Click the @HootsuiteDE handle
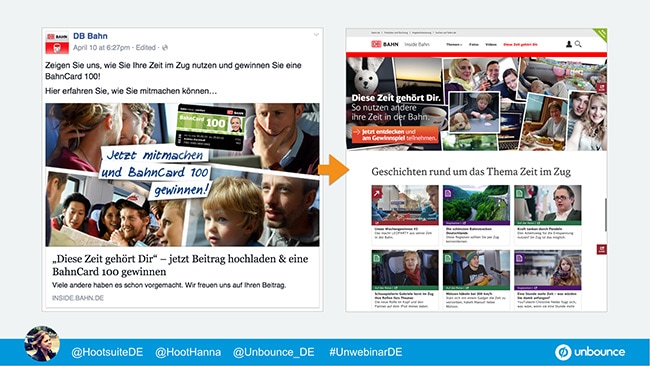 [x=107, y=352]
